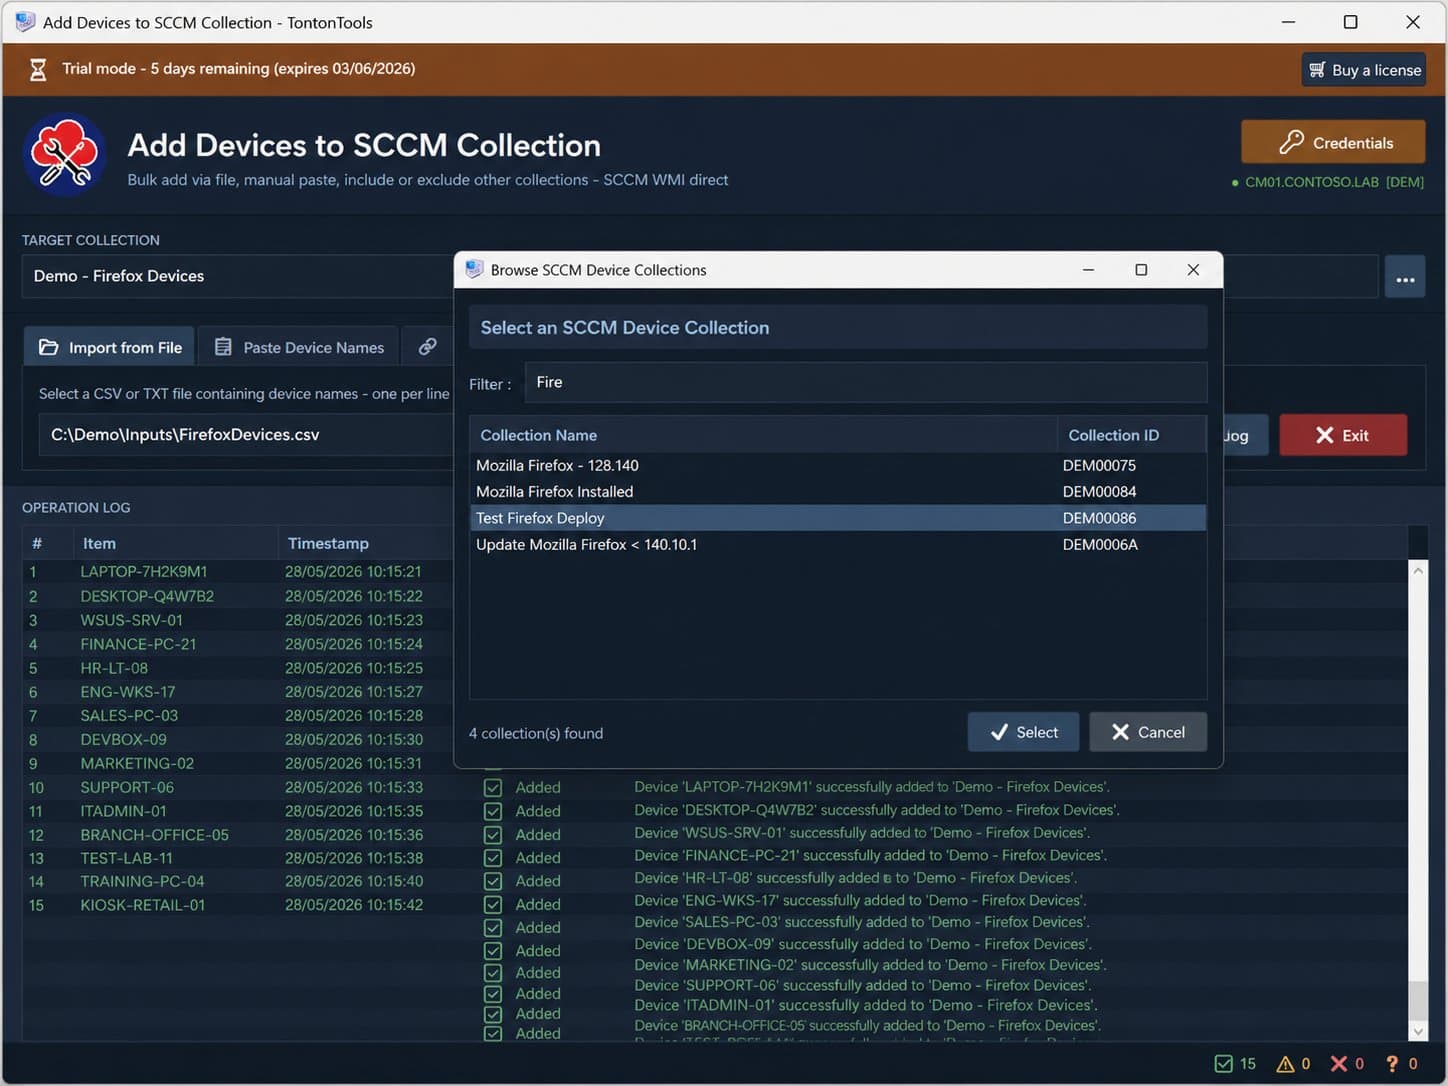The image size is (1448, 1086).
Task: Minimize the Browse SCCM Device Collections dialog
Action: (x=1088, y=270)
